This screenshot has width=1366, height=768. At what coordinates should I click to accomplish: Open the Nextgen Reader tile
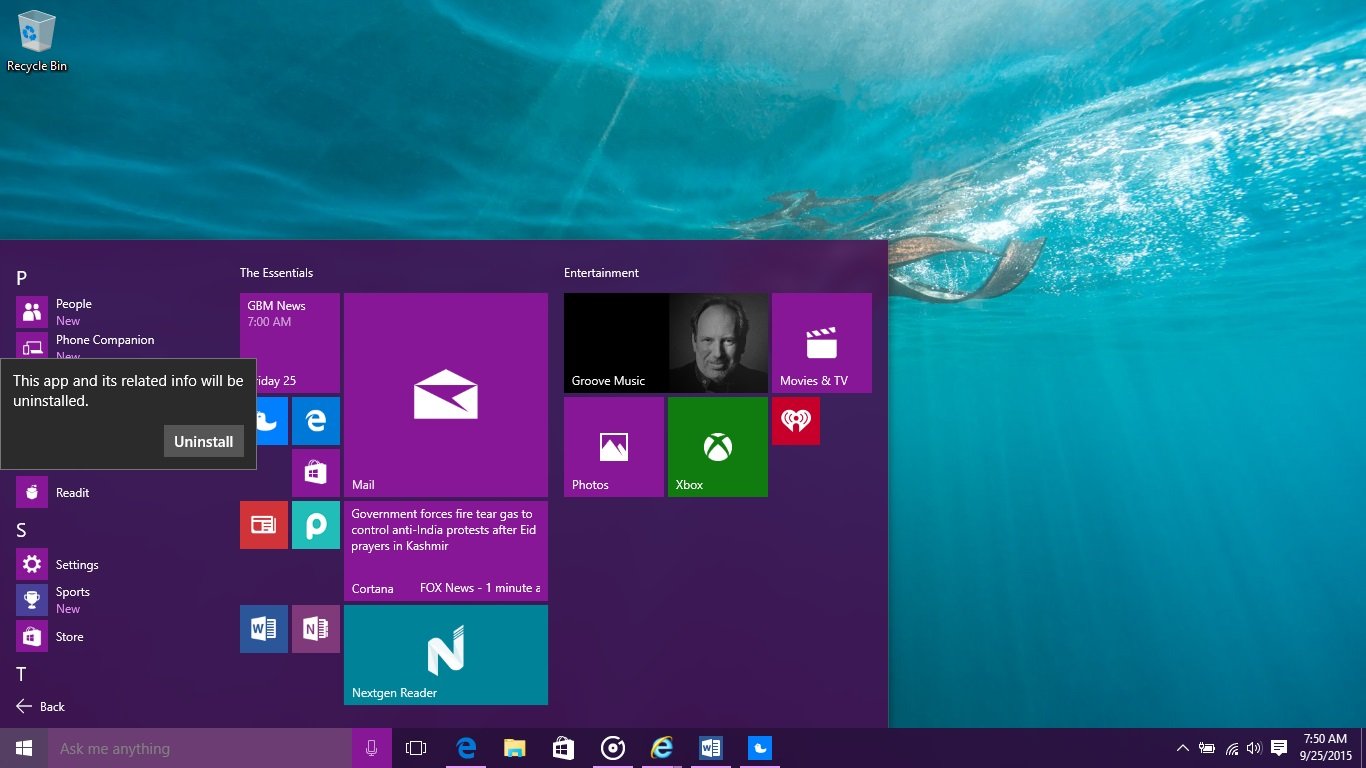click(x=446, y=655)
